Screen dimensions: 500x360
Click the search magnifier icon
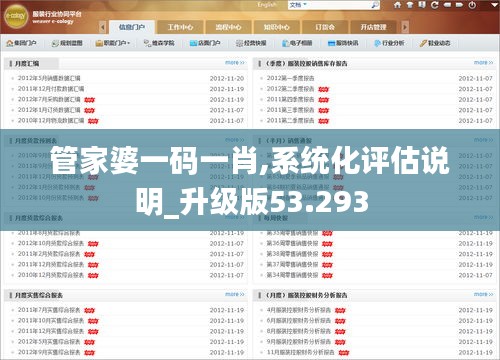click(x=375, y=5)
